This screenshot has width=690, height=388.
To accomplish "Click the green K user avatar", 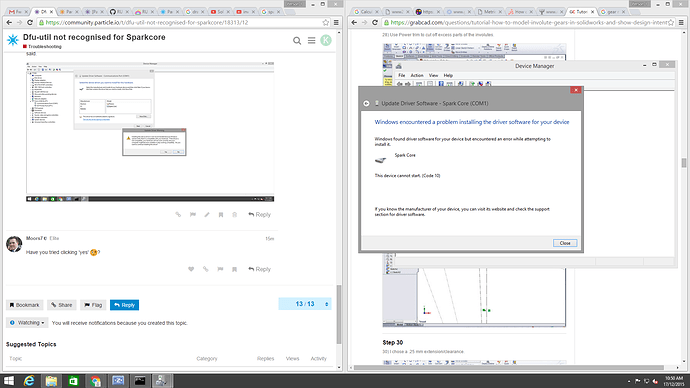I will (x=326, y=40).
